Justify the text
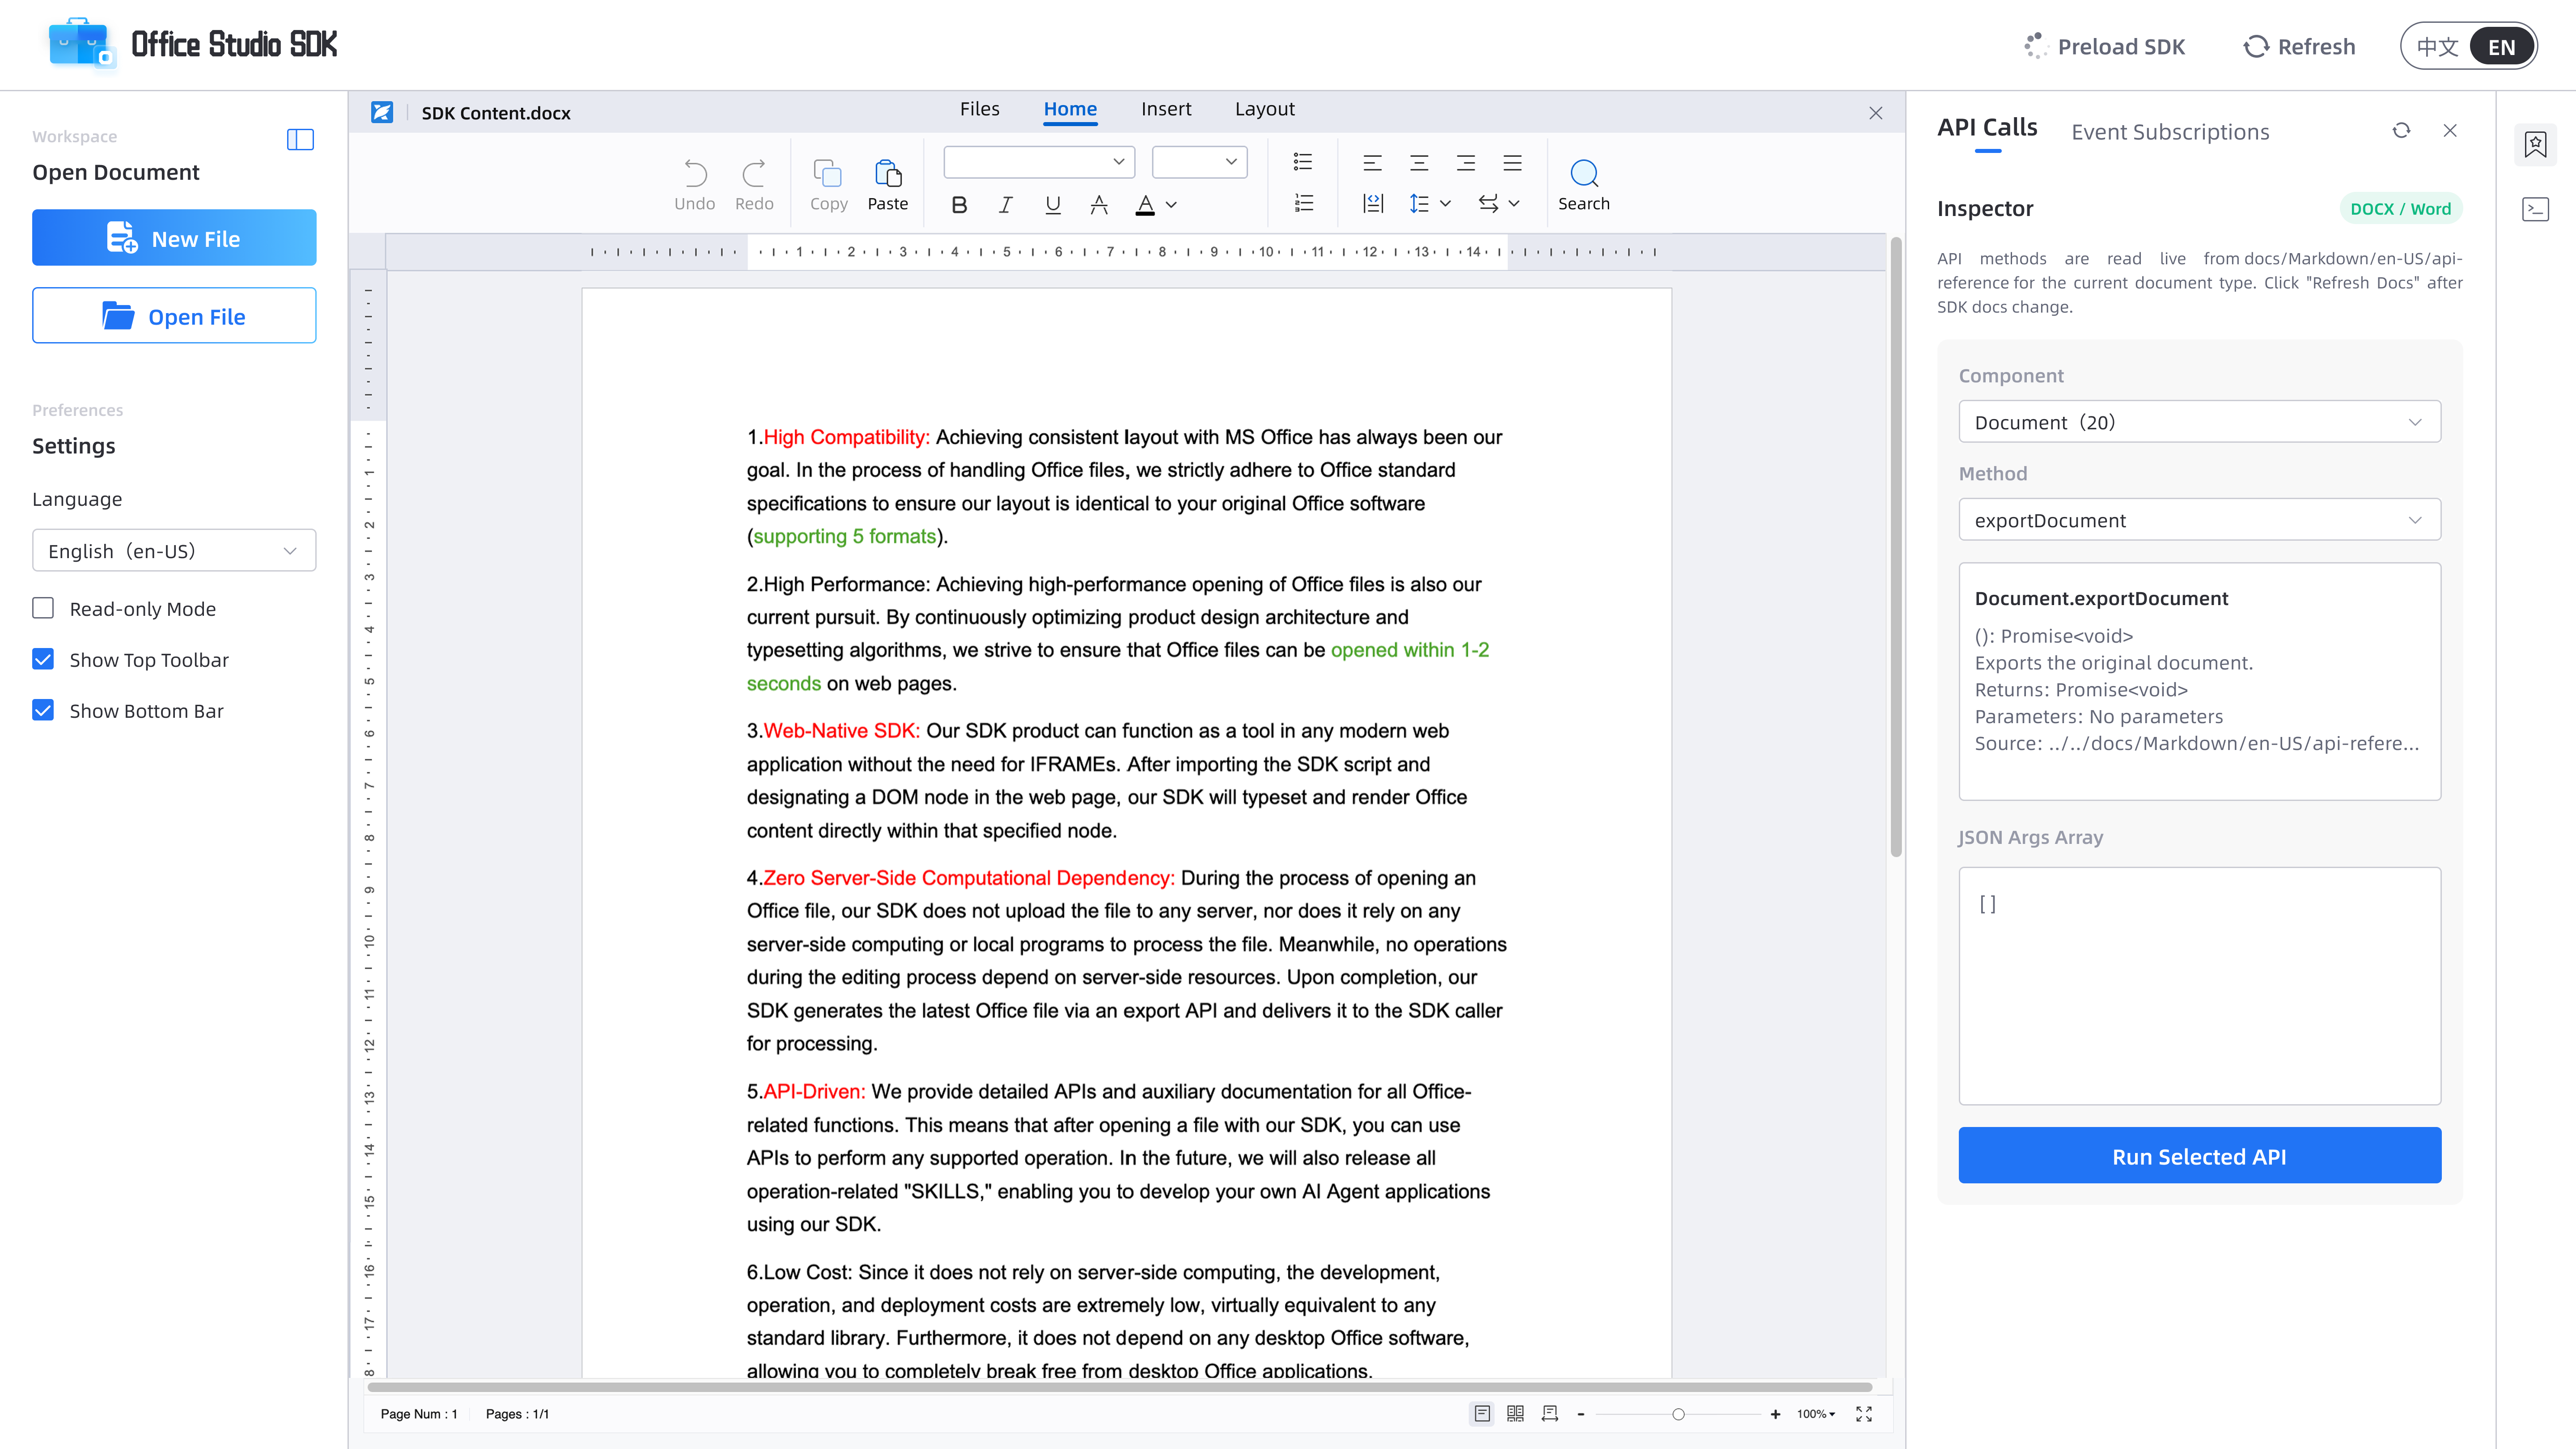This screenshot has width=2576, height=1449. tap(1513, 162)
